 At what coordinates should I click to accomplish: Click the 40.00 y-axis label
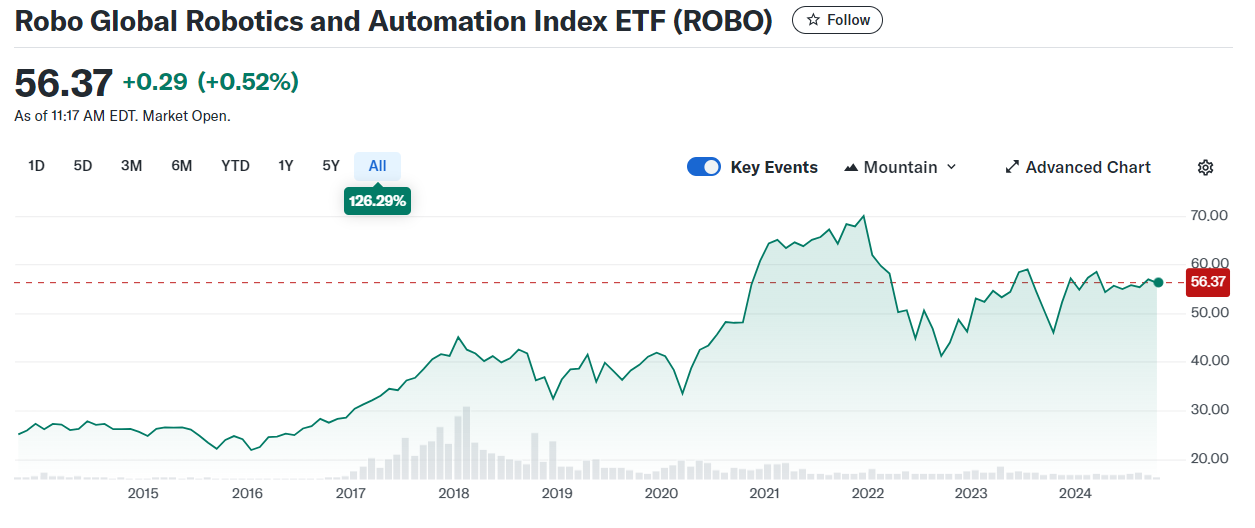1209,361
